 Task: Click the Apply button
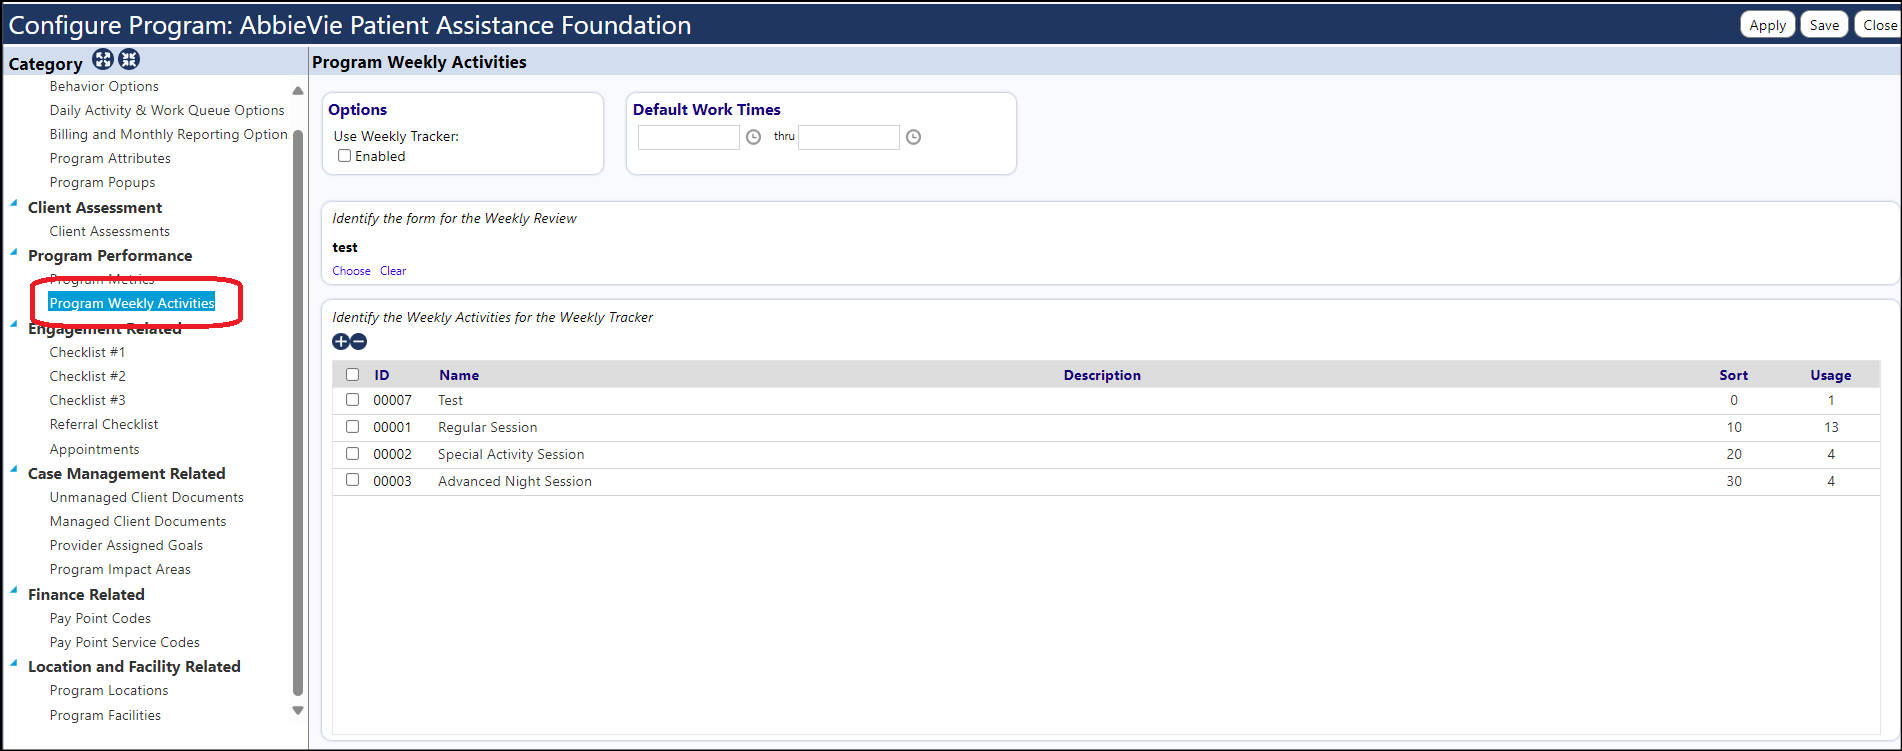point(1768,25)
